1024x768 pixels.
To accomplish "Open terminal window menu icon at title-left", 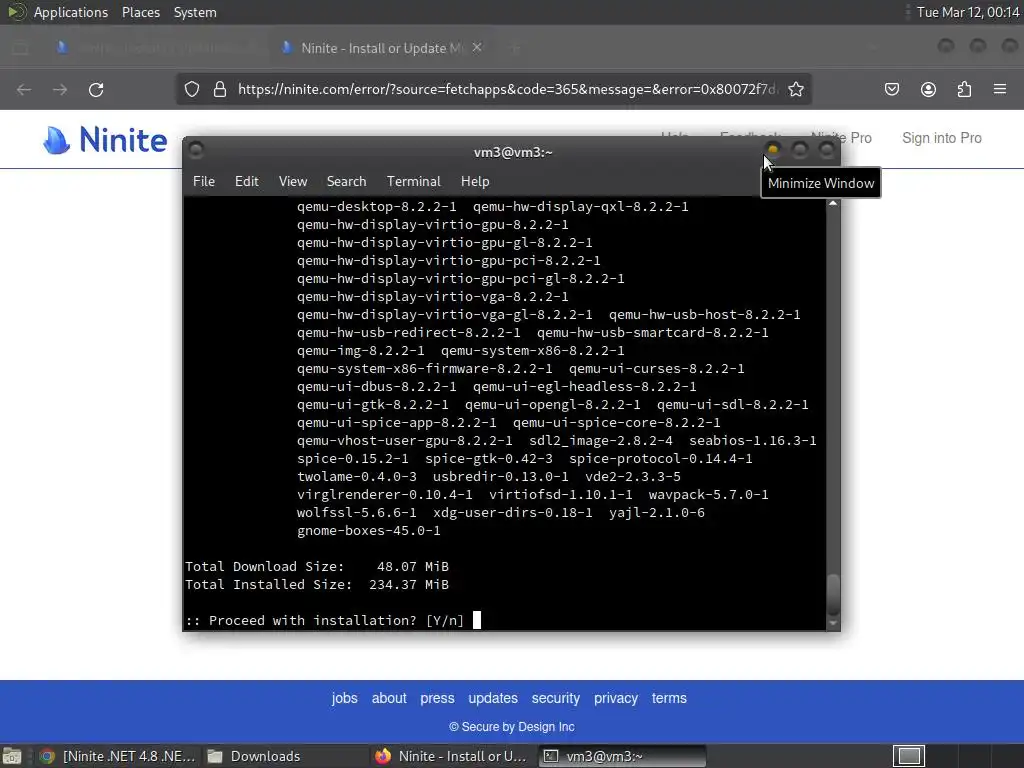I will click(195, 150).
